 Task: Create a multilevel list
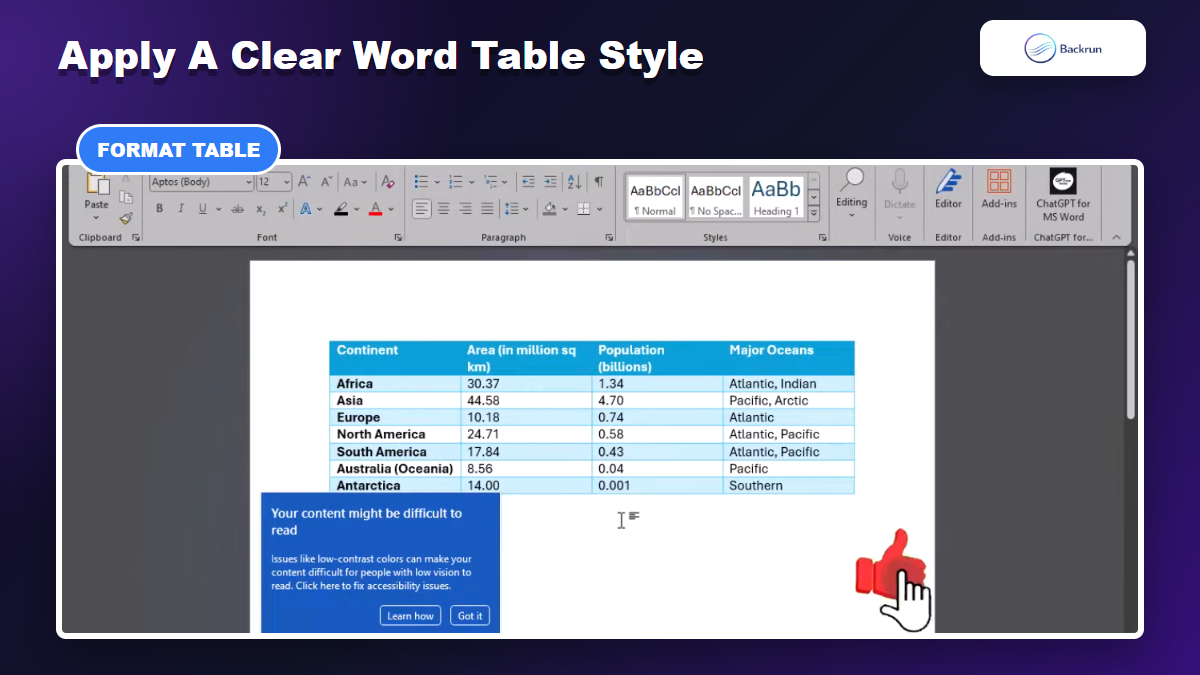click(489, 182)
